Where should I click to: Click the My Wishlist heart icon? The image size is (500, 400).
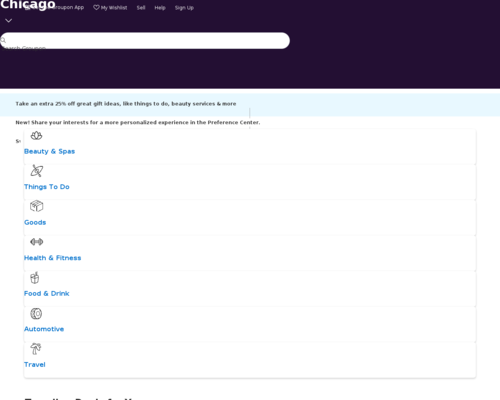96,7
